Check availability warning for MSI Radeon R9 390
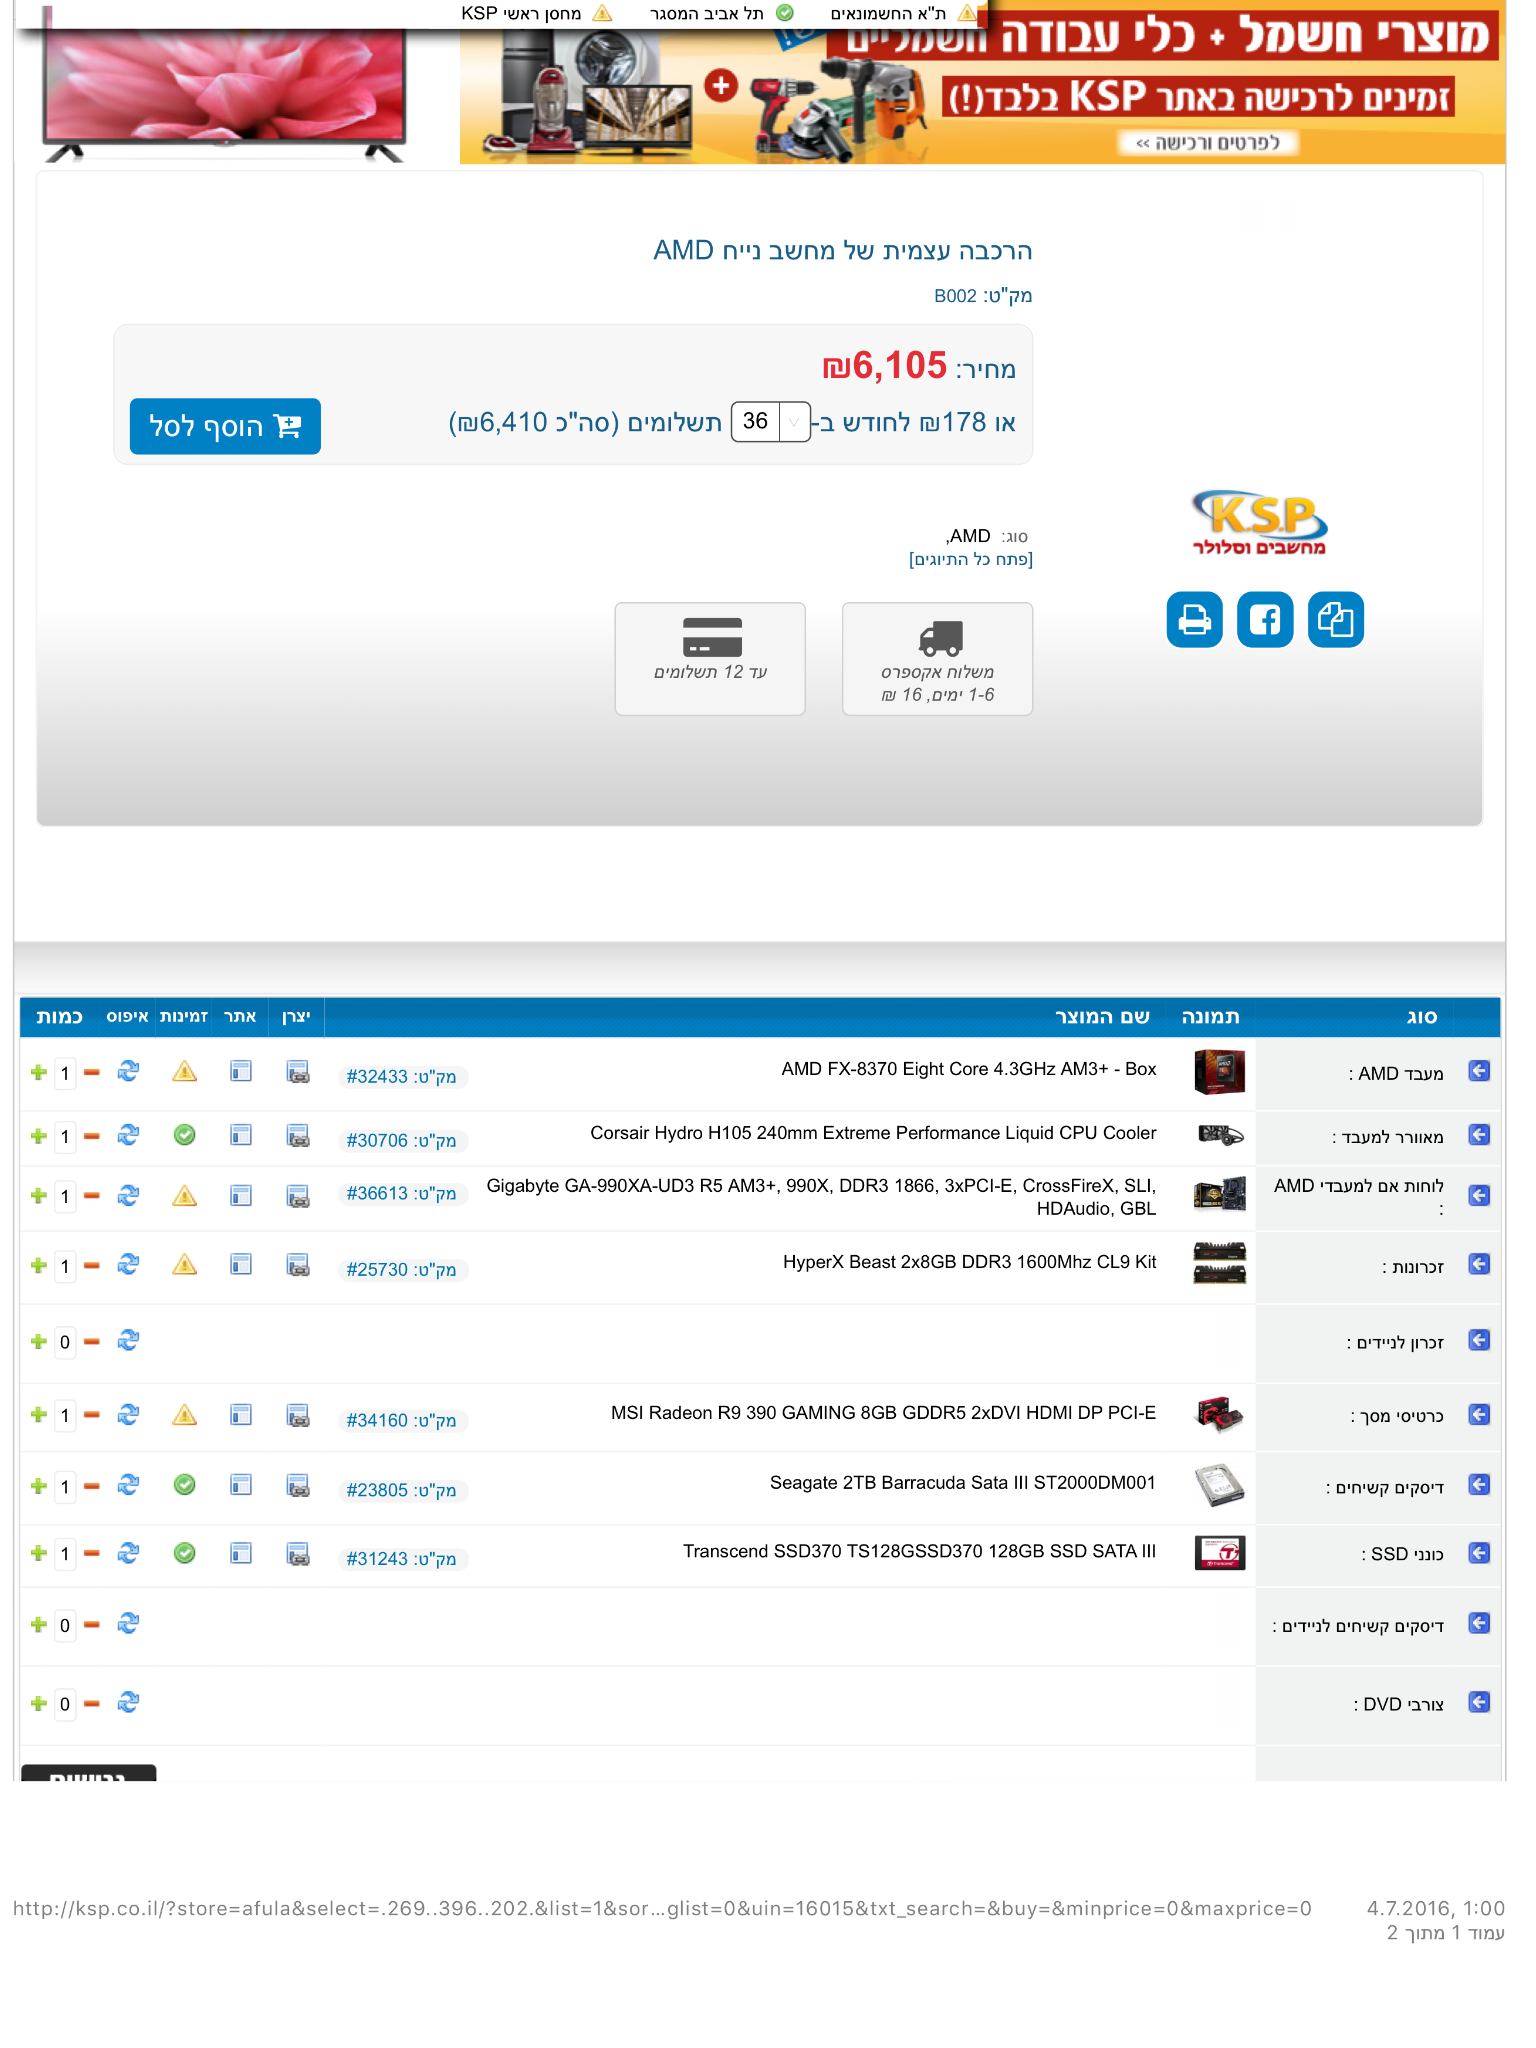1536x2048 pixels. click(x=184, y=1414)
